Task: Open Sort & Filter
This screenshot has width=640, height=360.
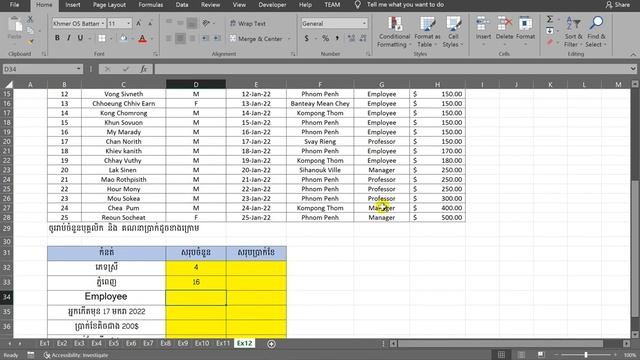Action: pyautogui.click(x=573, y=32)
